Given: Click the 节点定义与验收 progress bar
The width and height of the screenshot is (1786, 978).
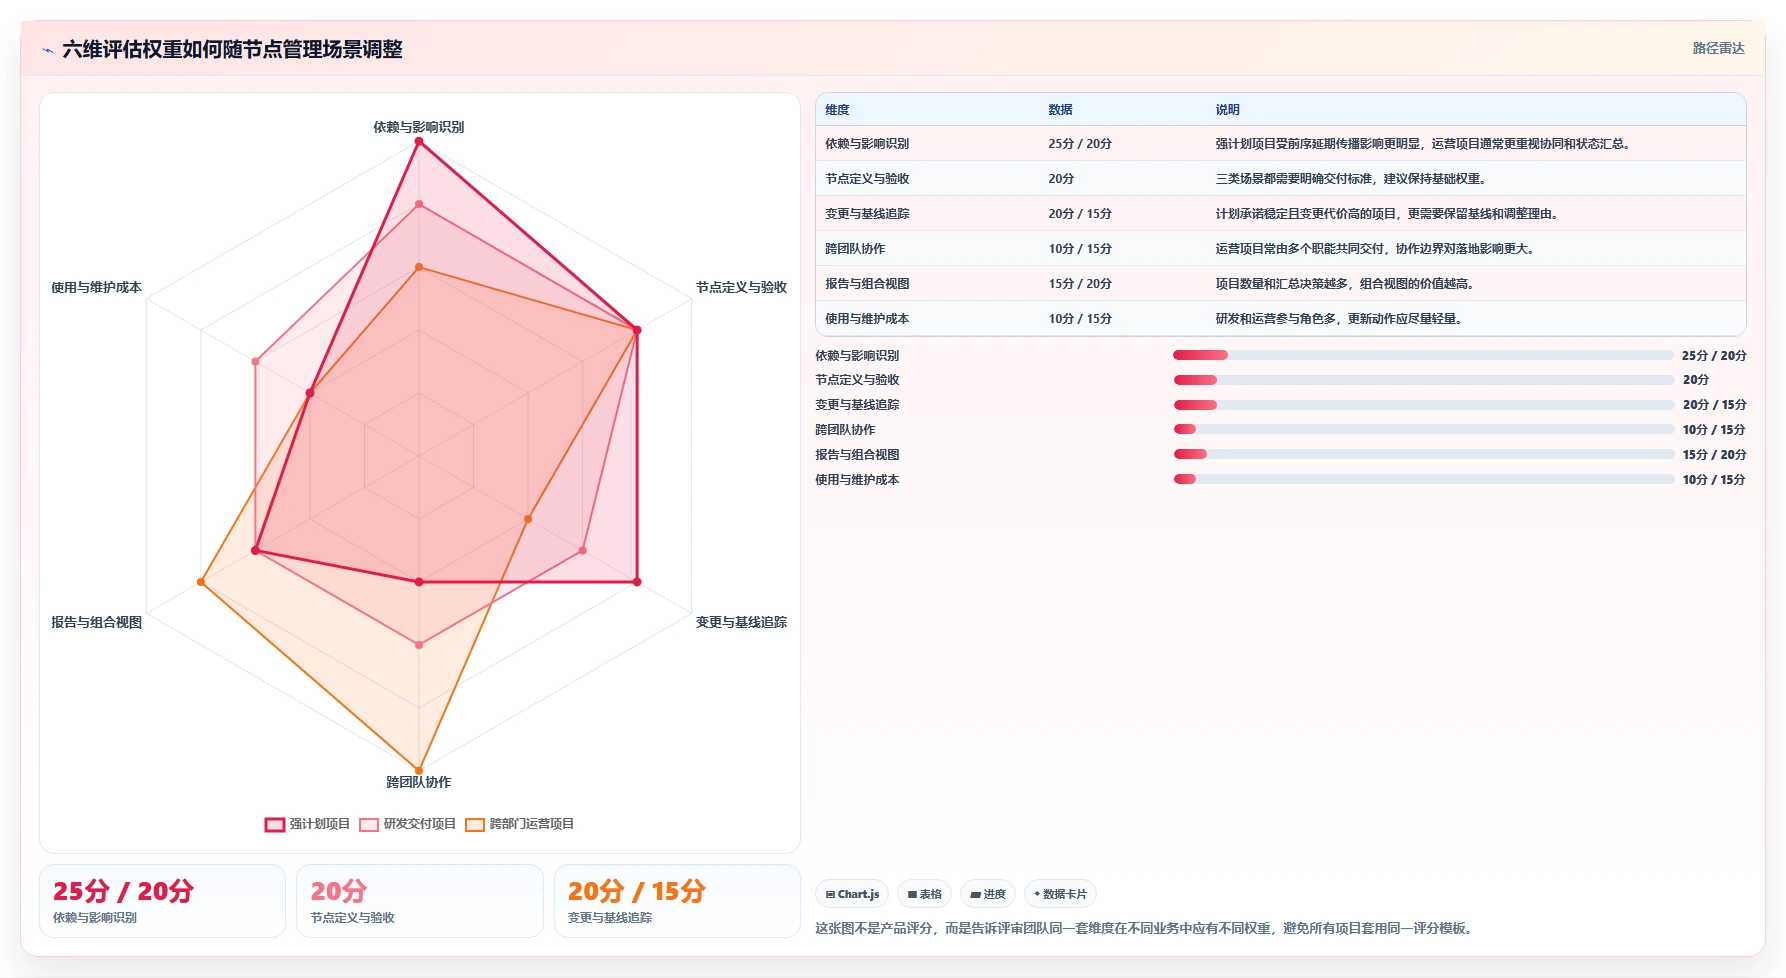Looking at the screenshot, I should (1423, 380).
